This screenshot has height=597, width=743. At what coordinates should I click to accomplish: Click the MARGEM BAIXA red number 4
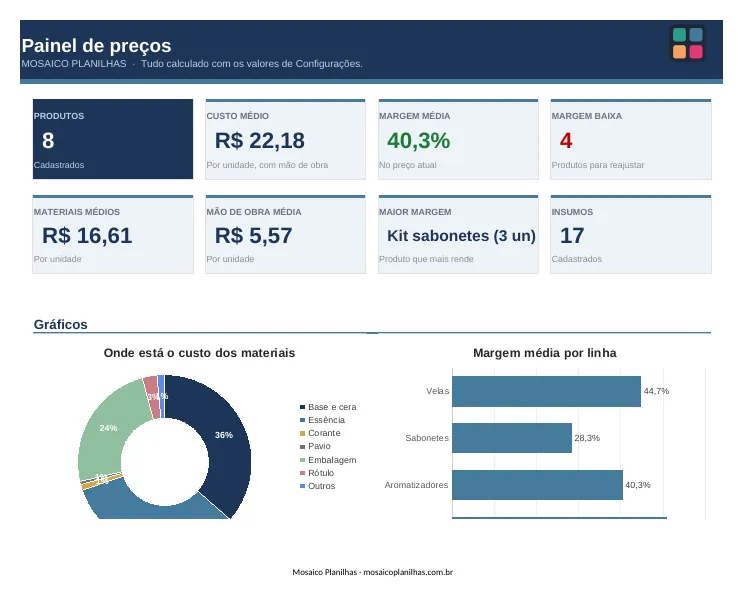click(x=566, y=141)
